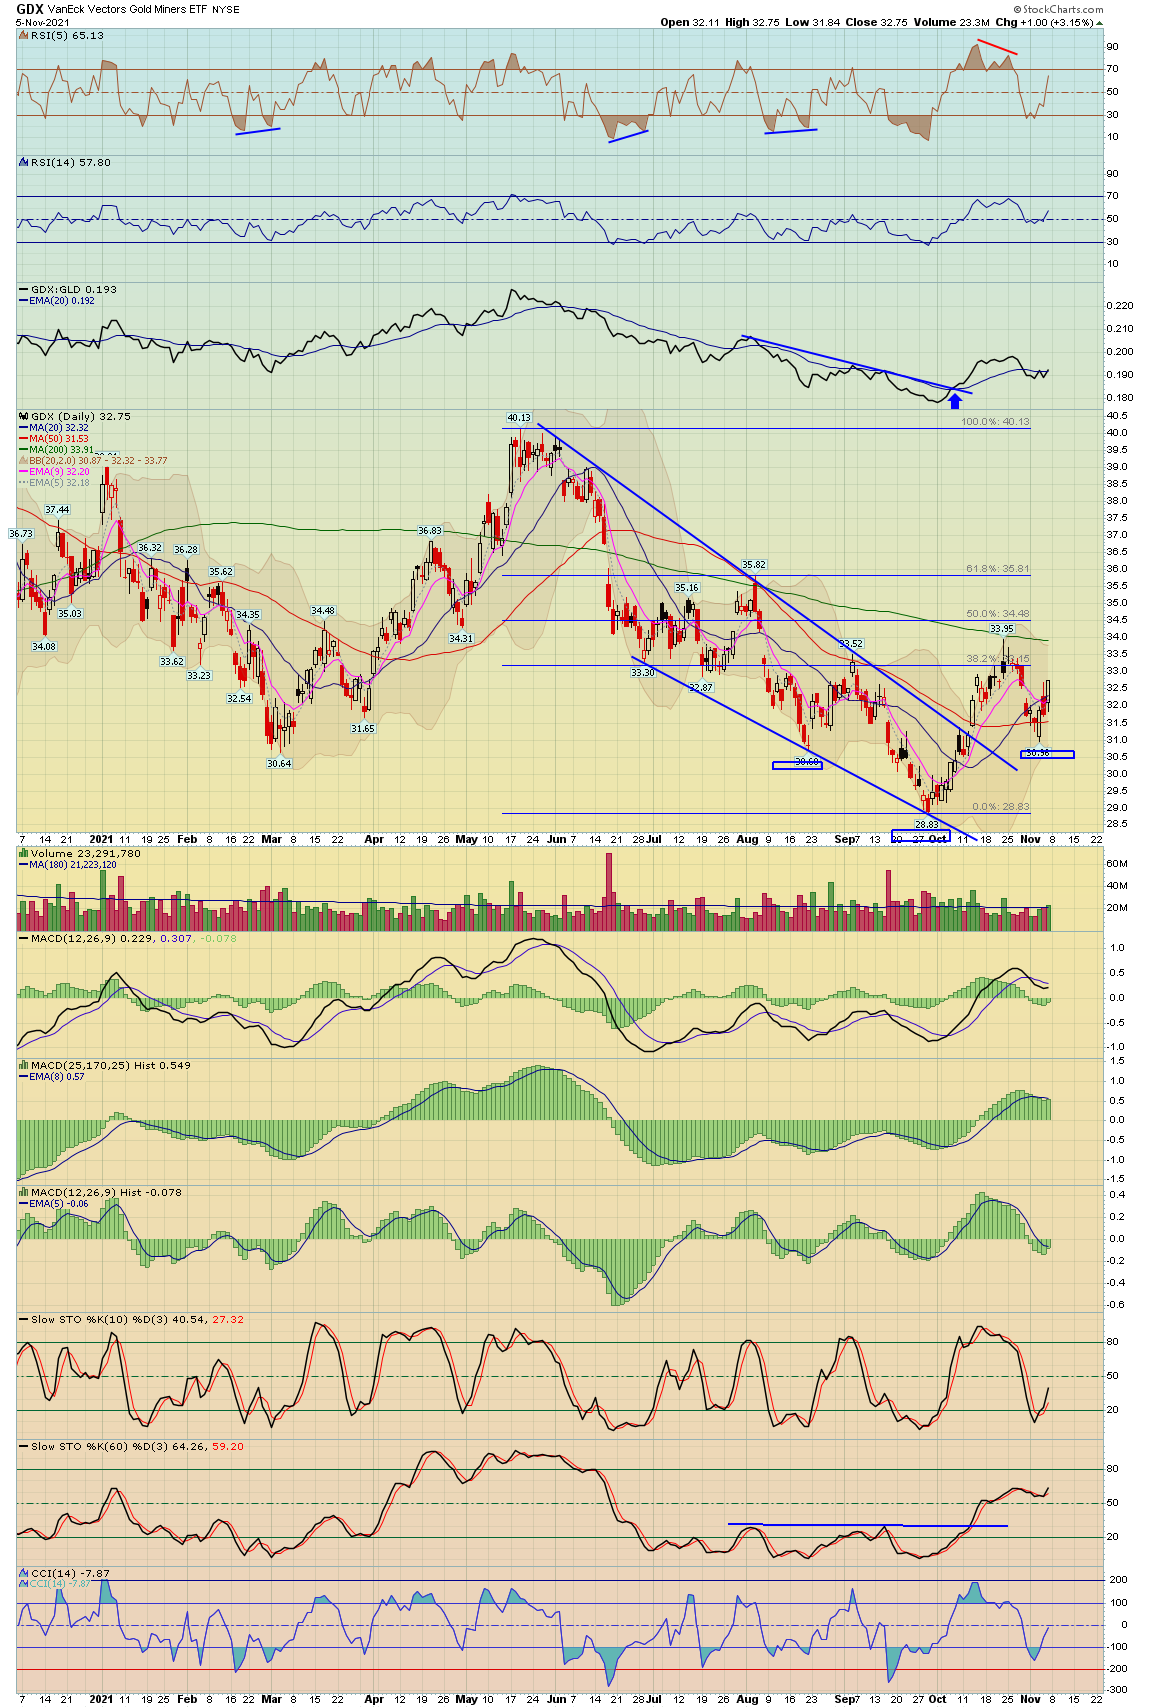Click the '0.0%: 28.83' Fibonacci label
This screenshot has width=1150, height=1708.
[x=1001, y=806]
